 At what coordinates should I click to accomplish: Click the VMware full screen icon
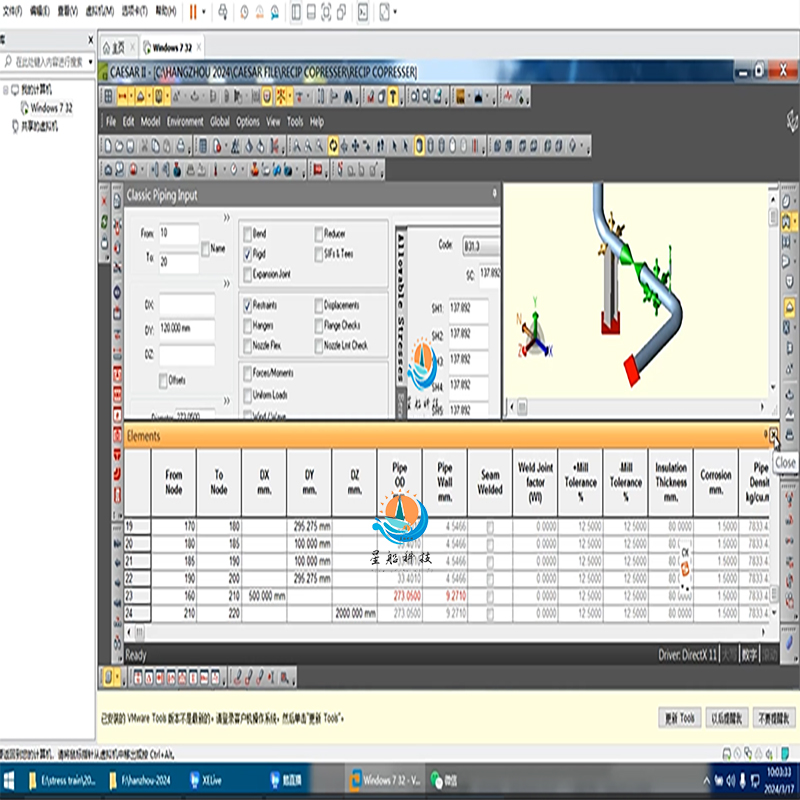tap(326, 12)
